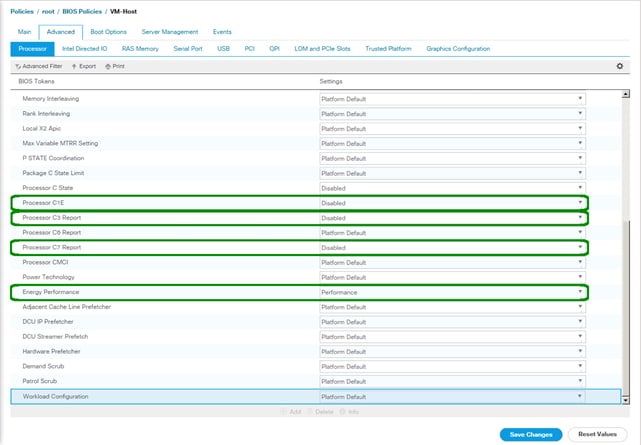This screenshot has height=445, width=641.
Task: Open the Processor CMCI dropdown
Action: pos(452,262)
